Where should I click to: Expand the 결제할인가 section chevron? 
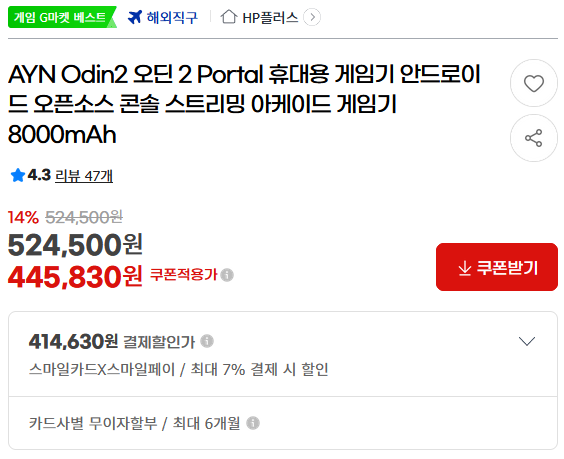[x=527, y=341]
